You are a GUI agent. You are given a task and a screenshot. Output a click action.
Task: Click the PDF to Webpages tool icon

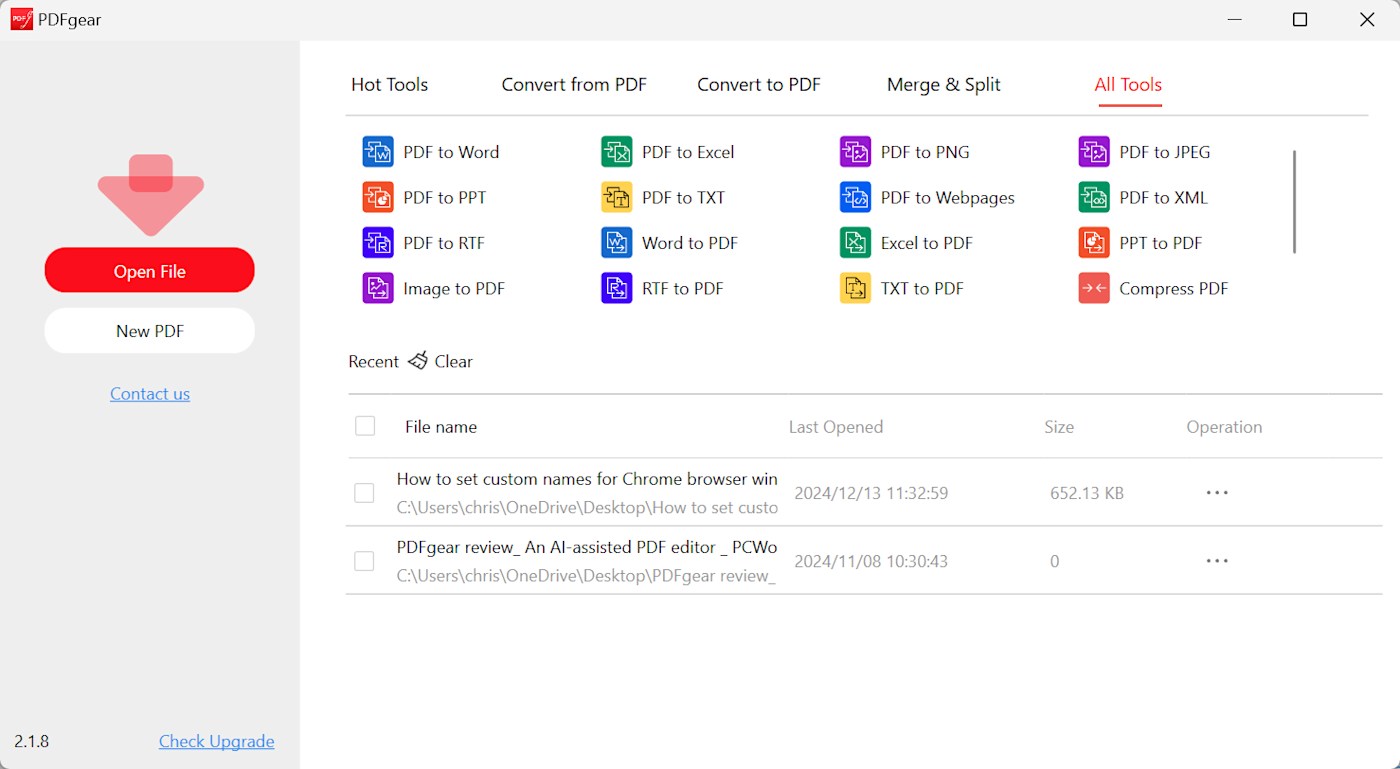click(855, 197)
